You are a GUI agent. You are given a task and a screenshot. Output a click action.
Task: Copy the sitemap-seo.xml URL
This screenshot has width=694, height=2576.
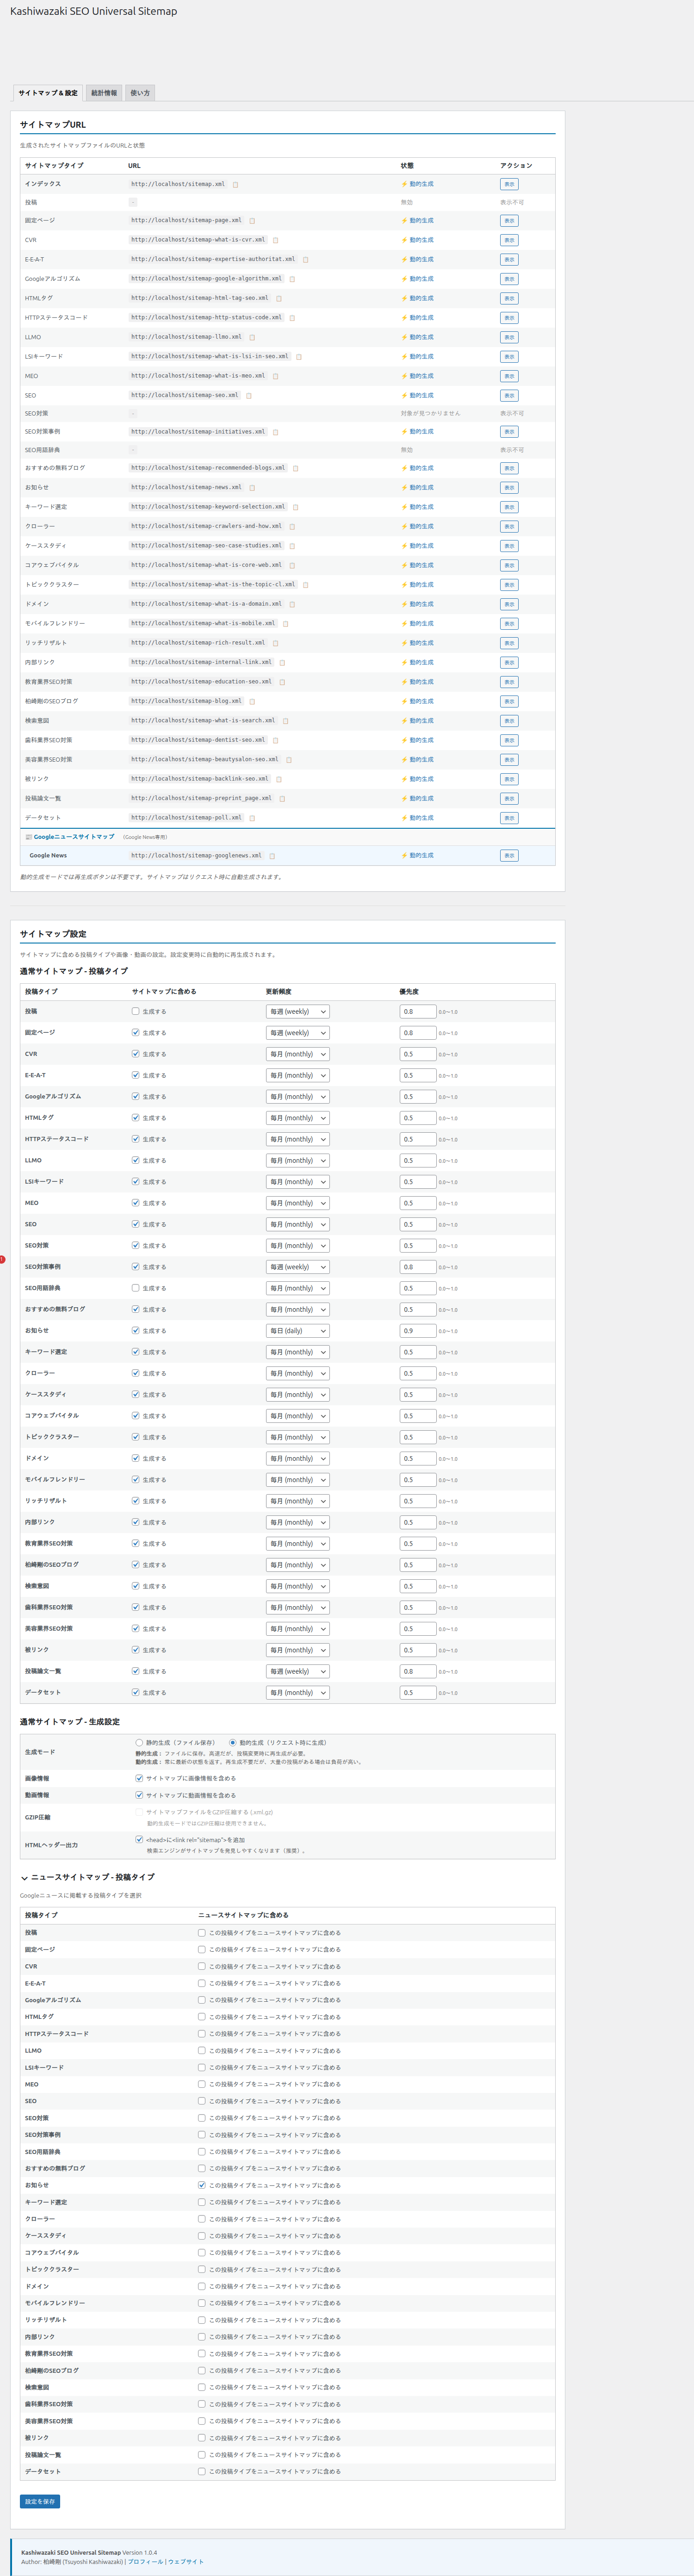[249, 396]
